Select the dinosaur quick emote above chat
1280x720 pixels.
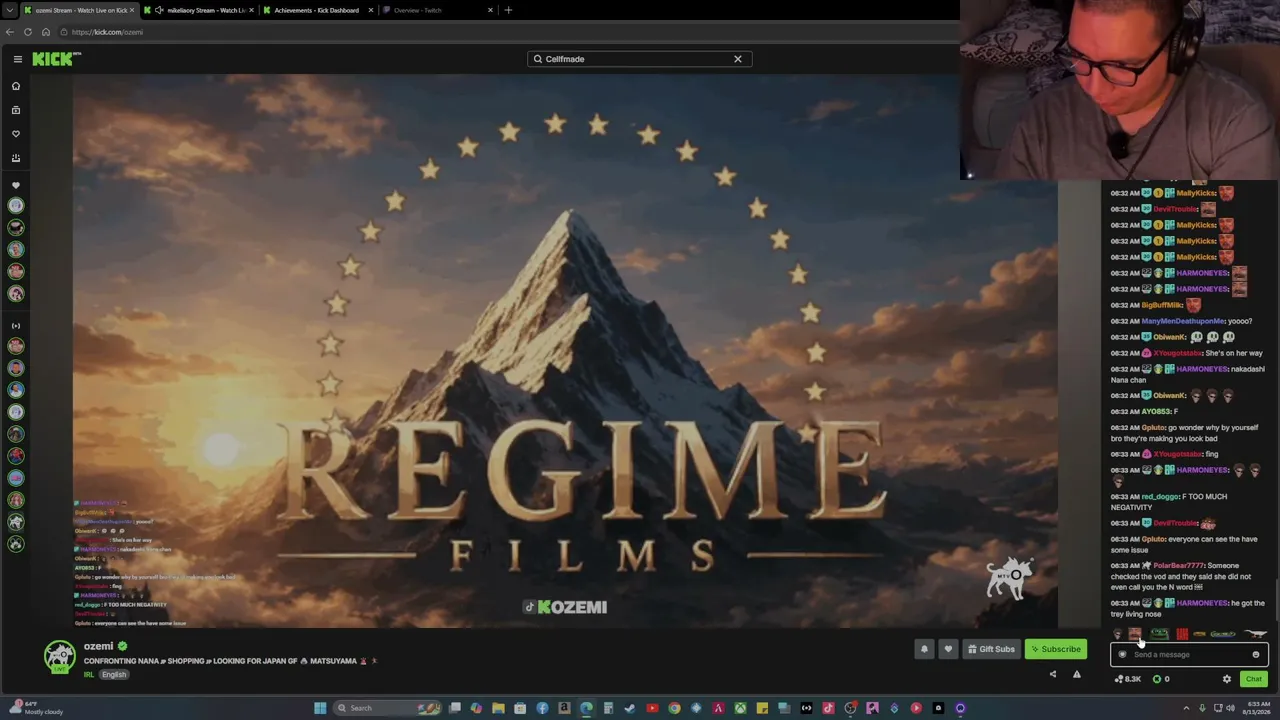click(x=1256, y=633)
